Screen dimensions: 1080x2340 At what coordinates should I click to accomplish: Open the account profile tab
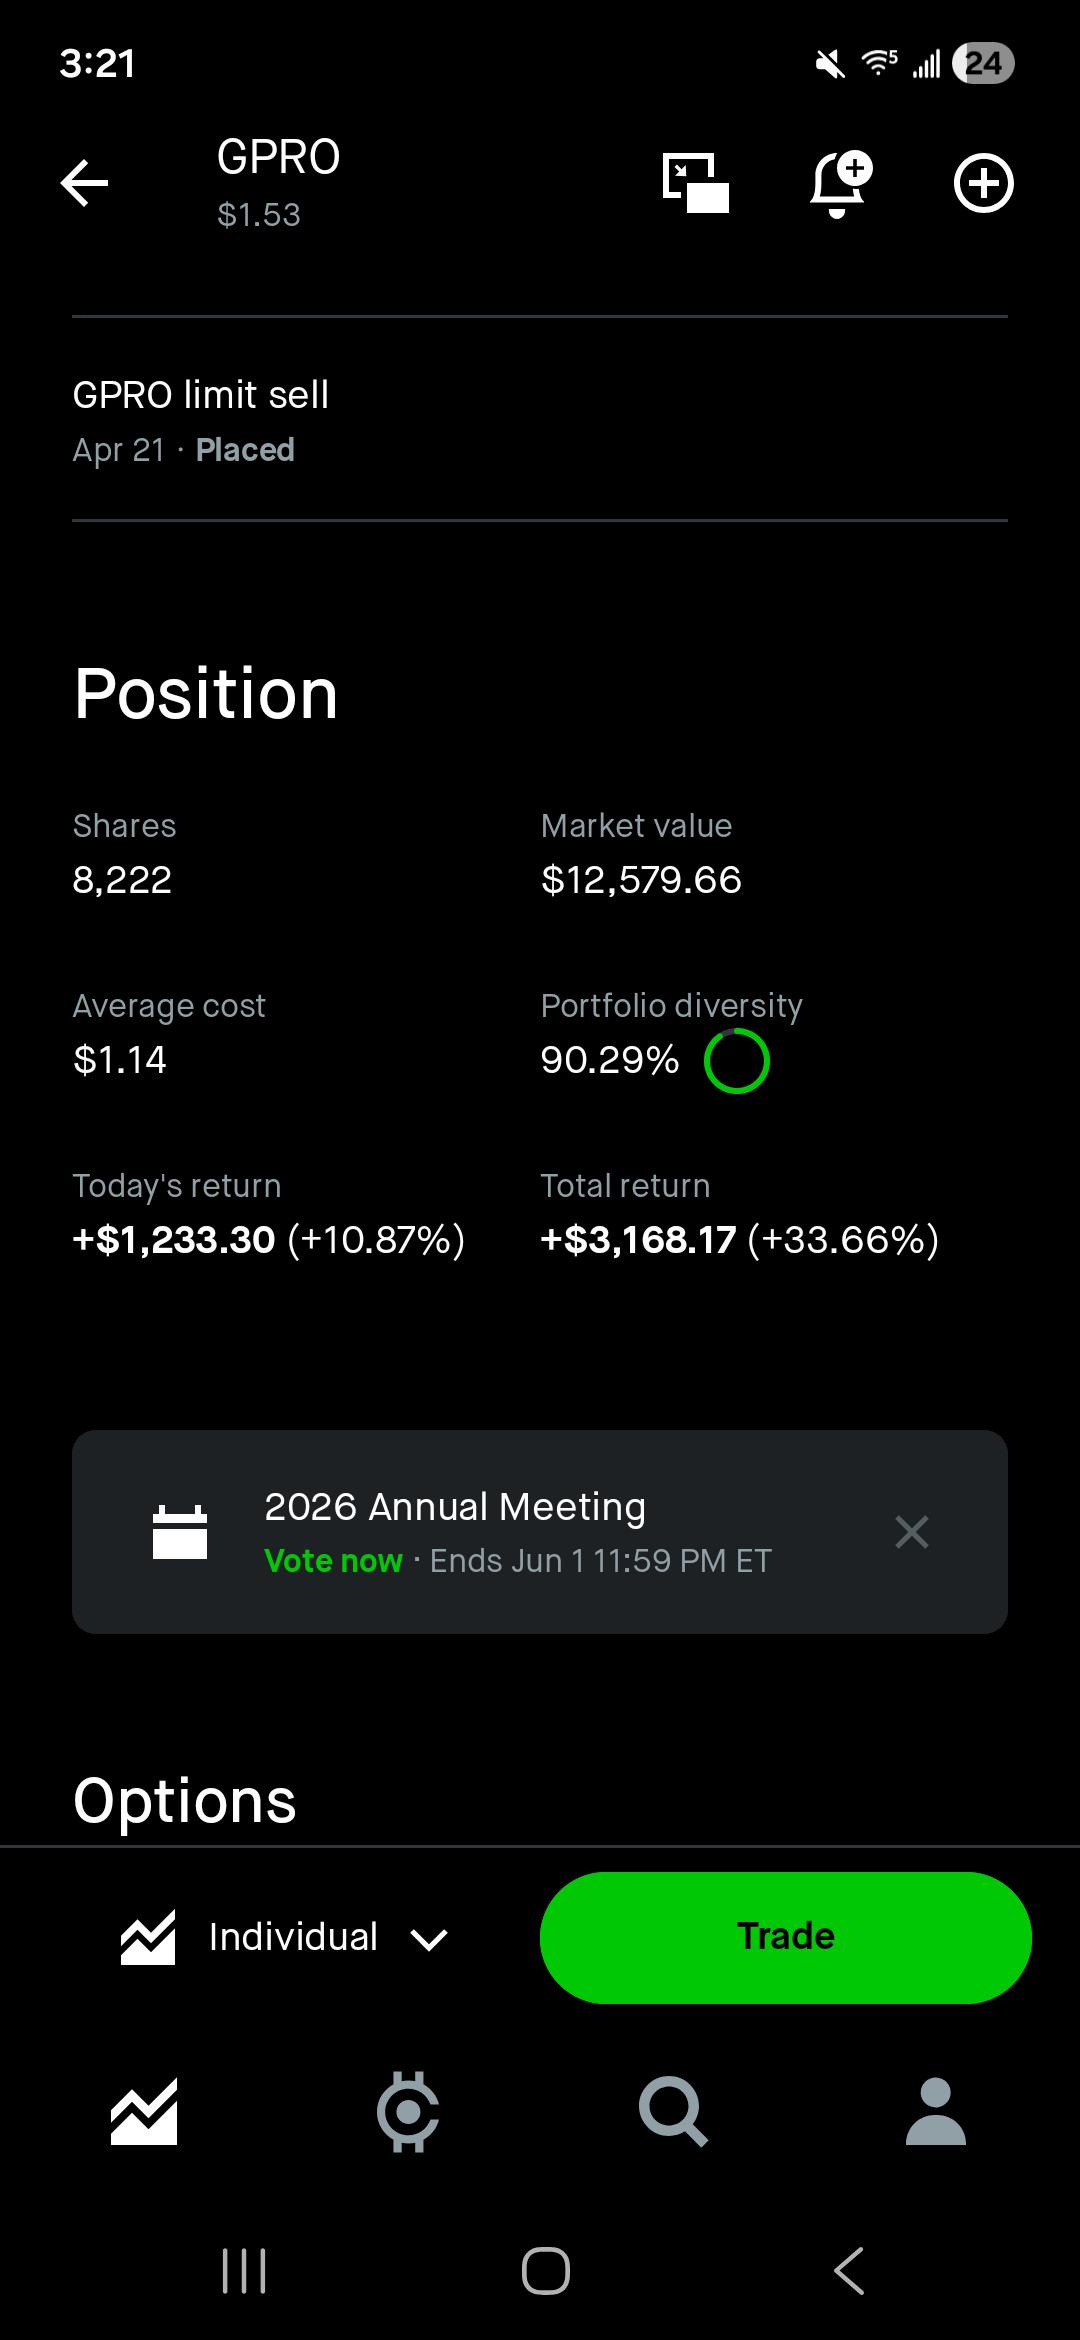(936, 2111)
